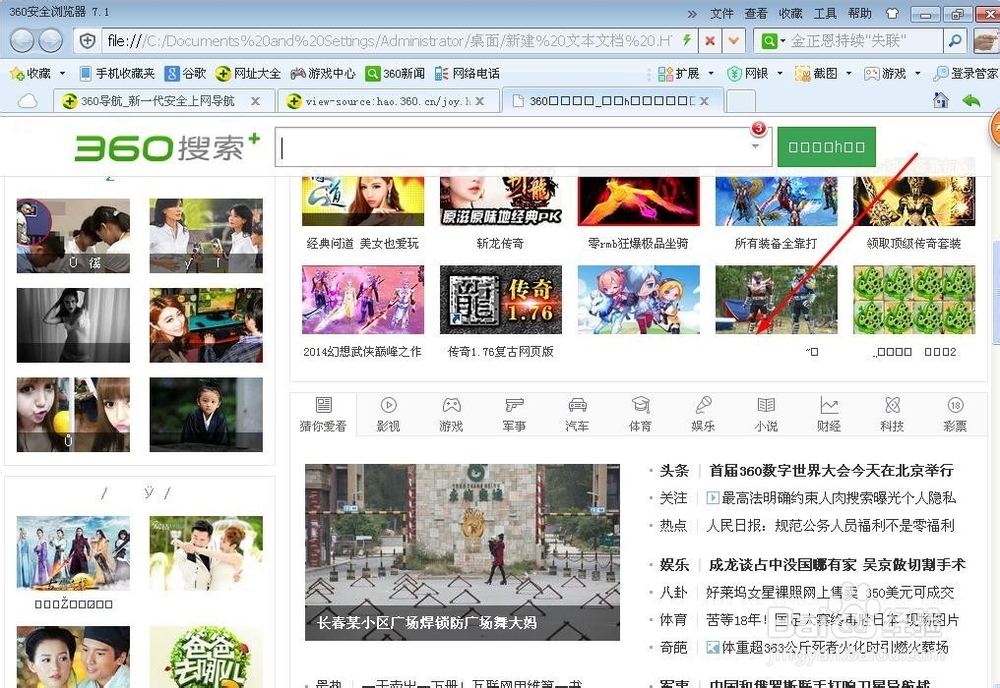The height and width of the screenshot is (688, 1000).
Task: Open headline 首届360数字世界大会今天在北京举行
Action: coord(831,471)
